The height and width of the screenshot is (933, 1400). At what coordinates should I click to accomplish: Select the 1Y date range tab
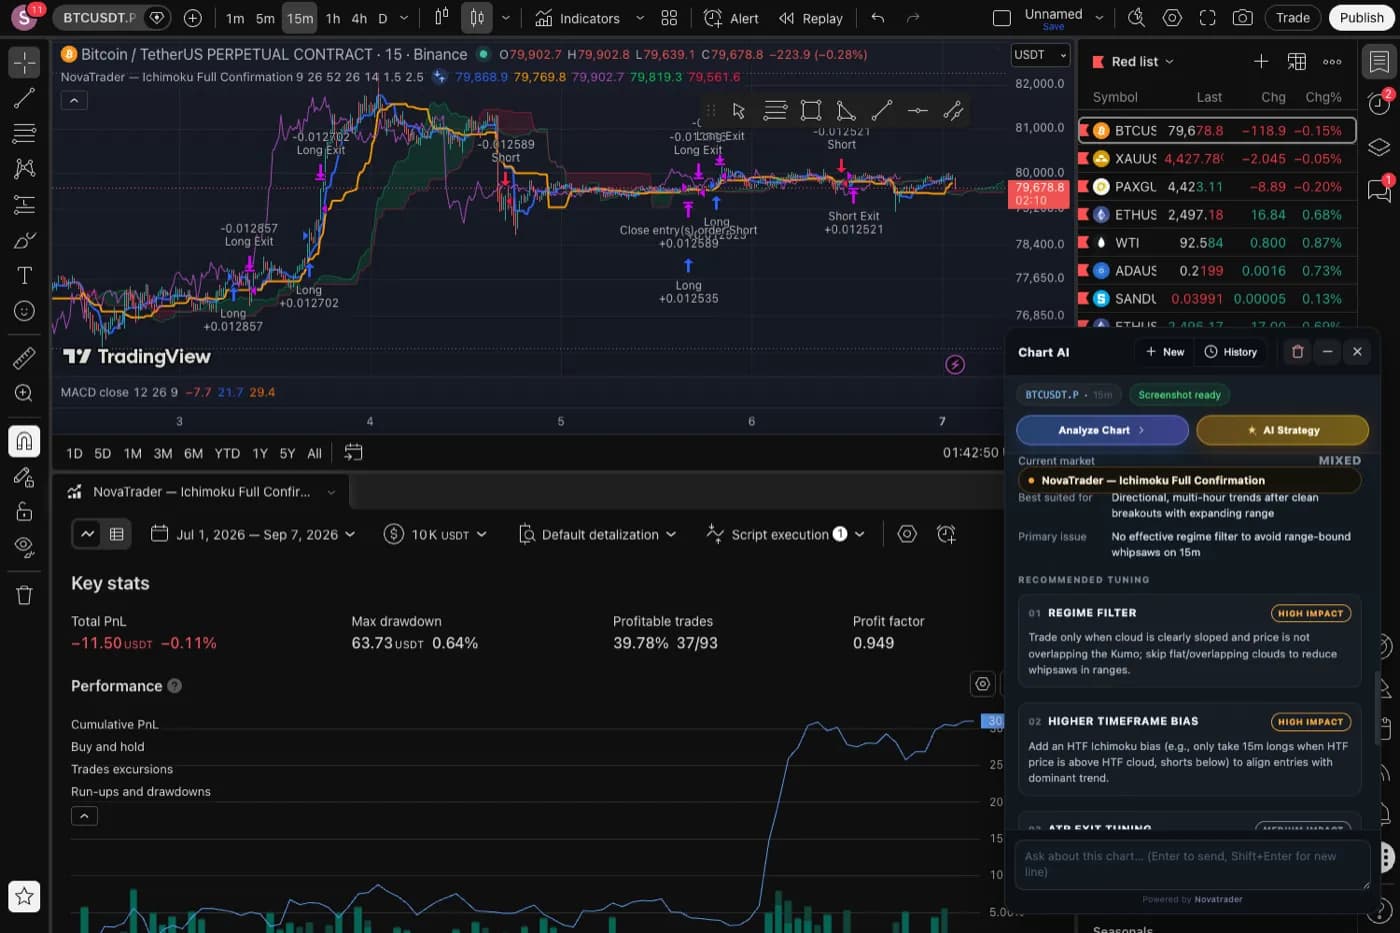pyautogui.click(x=260, y=453)
